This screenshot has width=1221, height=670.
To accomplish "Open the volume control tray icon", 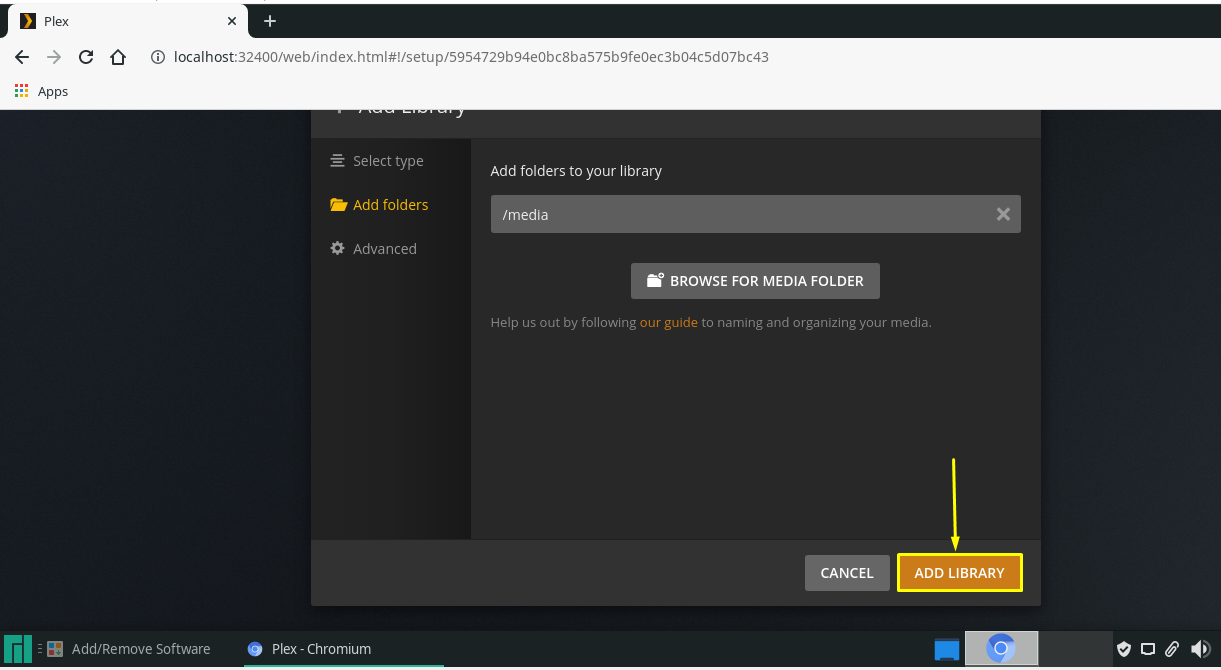I will pos(1200,649).
